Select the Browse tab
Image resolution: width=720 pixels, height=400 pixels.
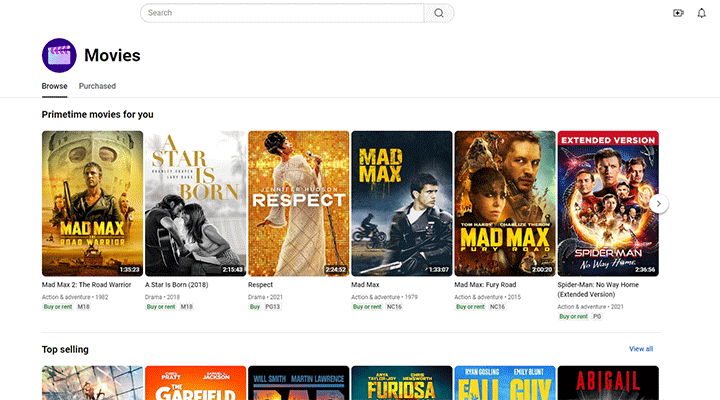pos(55,87)
